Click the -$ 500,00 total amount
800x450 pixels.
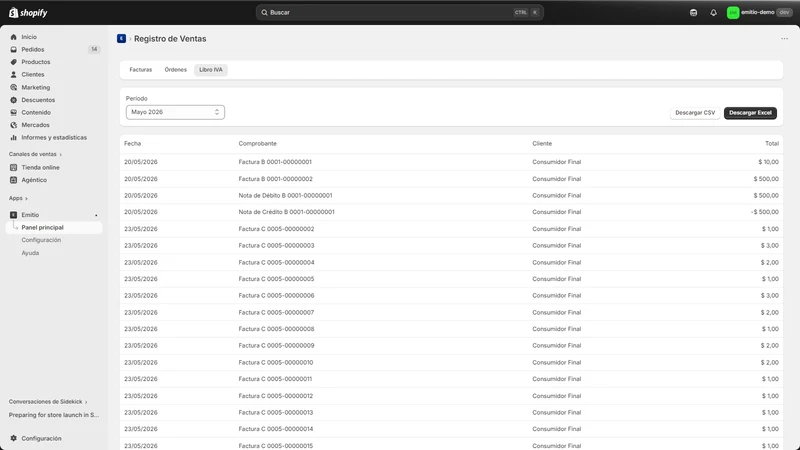765,212
